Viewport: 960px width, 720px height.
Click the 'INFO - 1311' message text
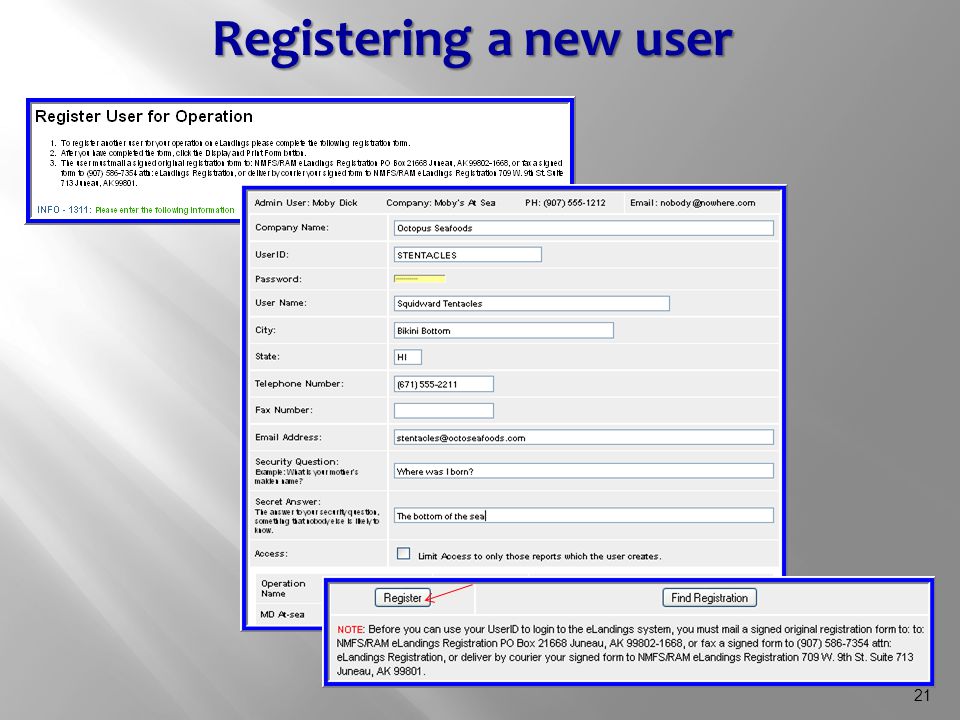coord(135,210)
